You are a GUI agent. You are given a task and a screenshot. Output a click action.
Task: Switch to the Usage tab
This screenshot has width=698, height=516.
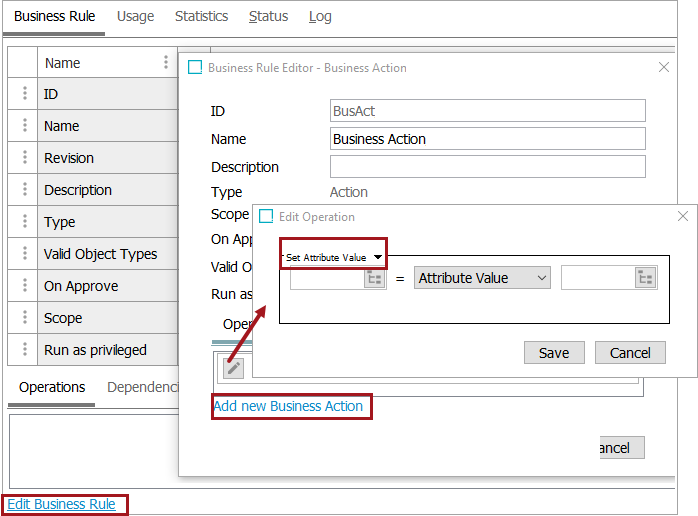[135, 16]
